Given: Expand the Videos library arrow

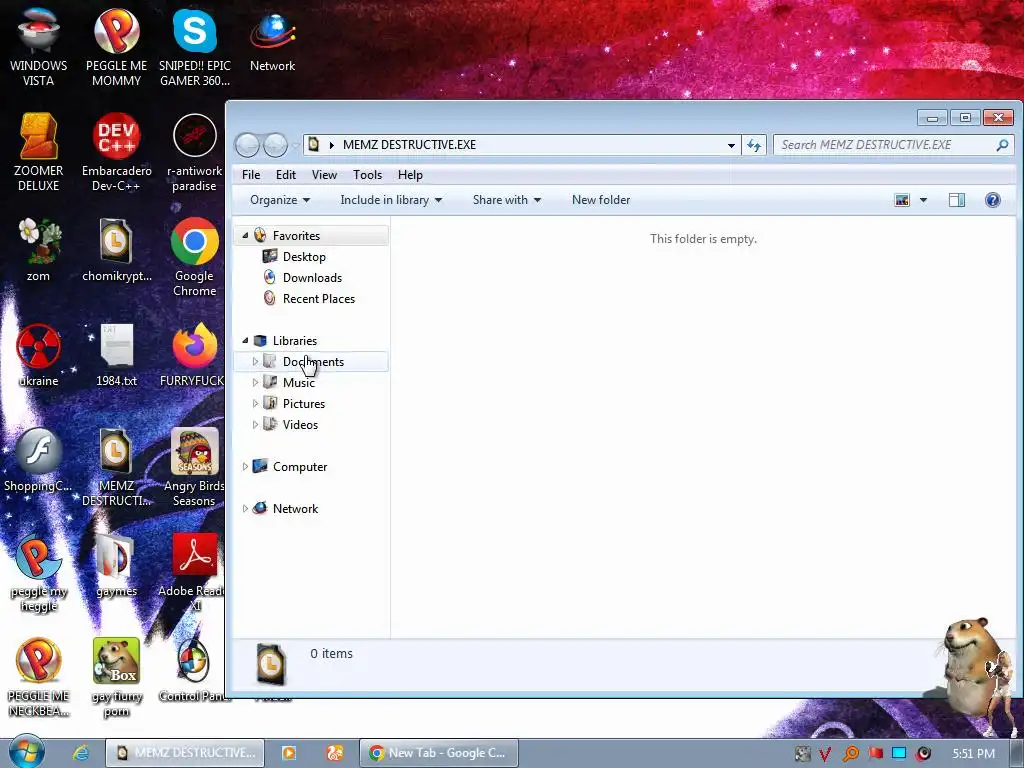Looking at the screenshot, I should 255,424.
